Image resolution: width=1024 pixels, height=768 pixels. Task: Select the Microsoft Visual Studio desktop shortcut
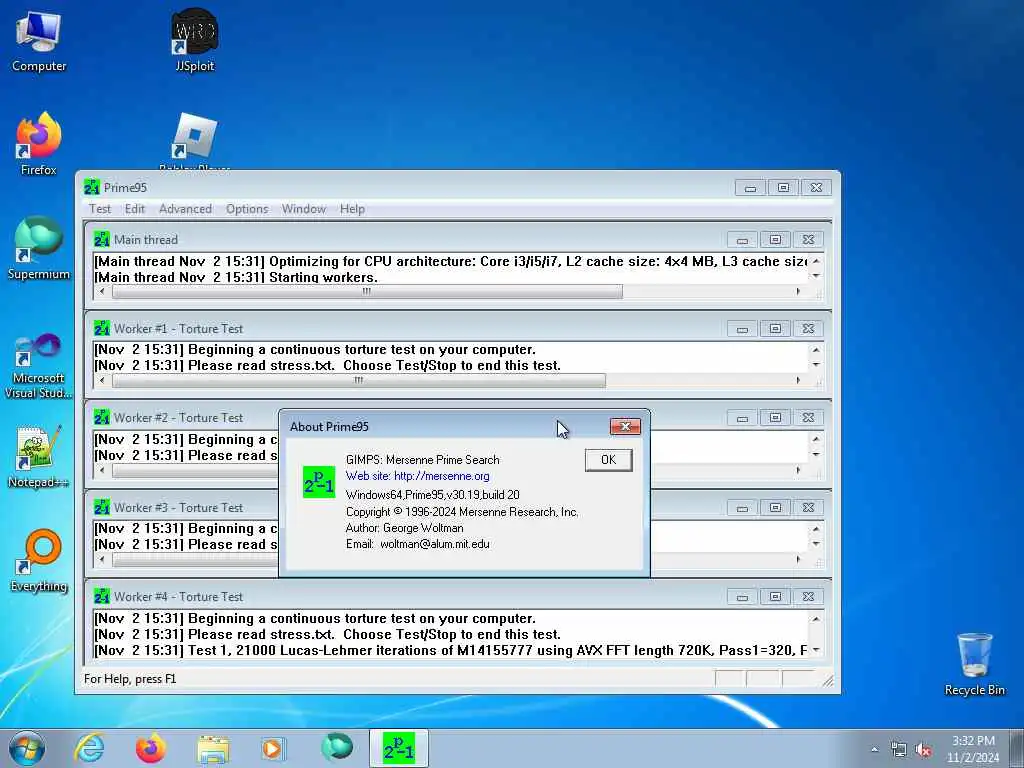pos(39,366)
